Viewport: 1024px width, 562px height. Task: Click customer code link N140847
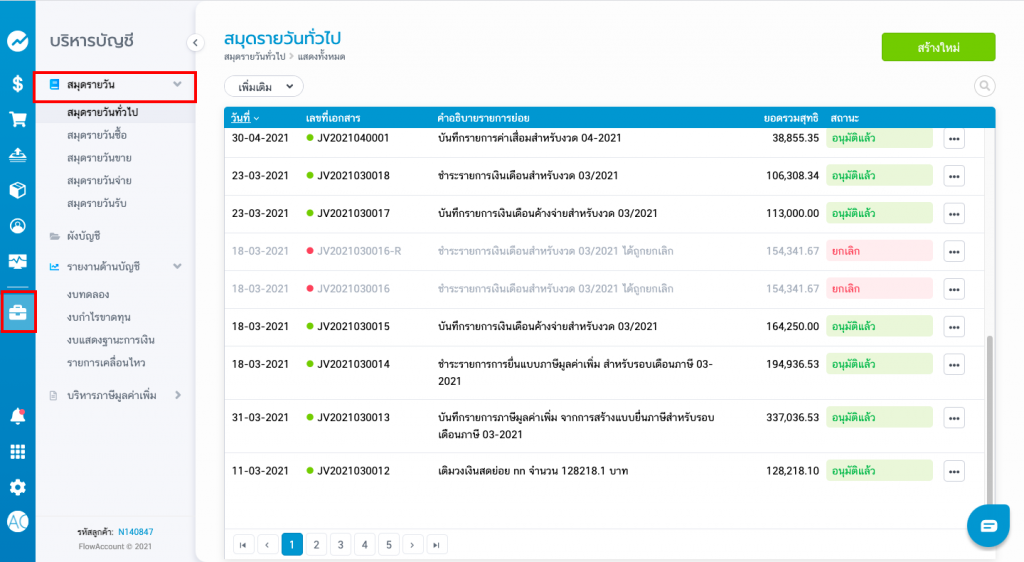click(x=136, y=532)
